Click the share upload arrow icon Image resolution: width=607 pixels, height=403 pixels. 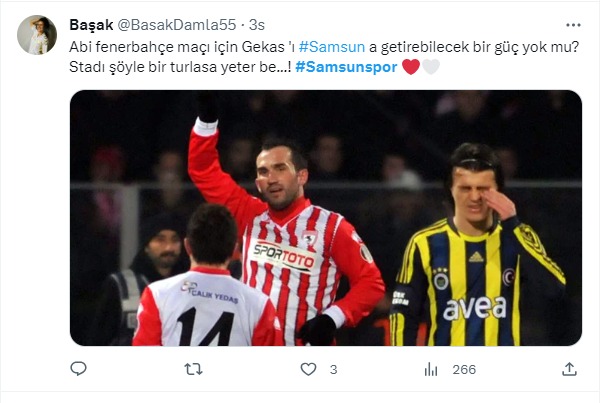tap(569, 369)
